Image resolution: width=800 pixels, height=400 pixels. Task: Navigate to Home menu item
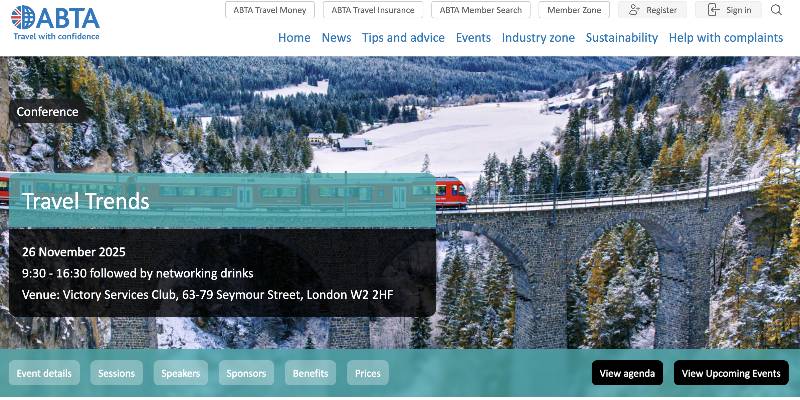coord(294,38)
